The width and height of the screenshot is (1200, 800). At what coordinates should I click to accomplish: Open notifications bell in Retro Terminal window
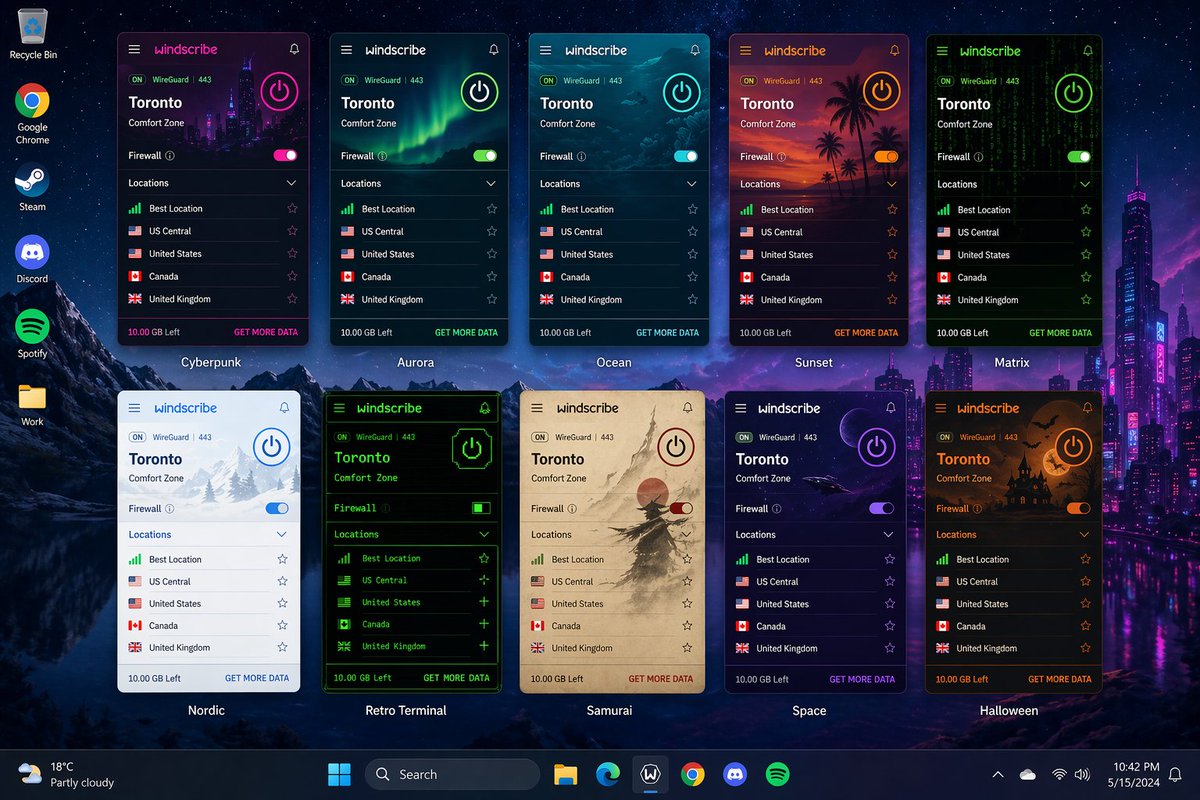click(485, 408)
